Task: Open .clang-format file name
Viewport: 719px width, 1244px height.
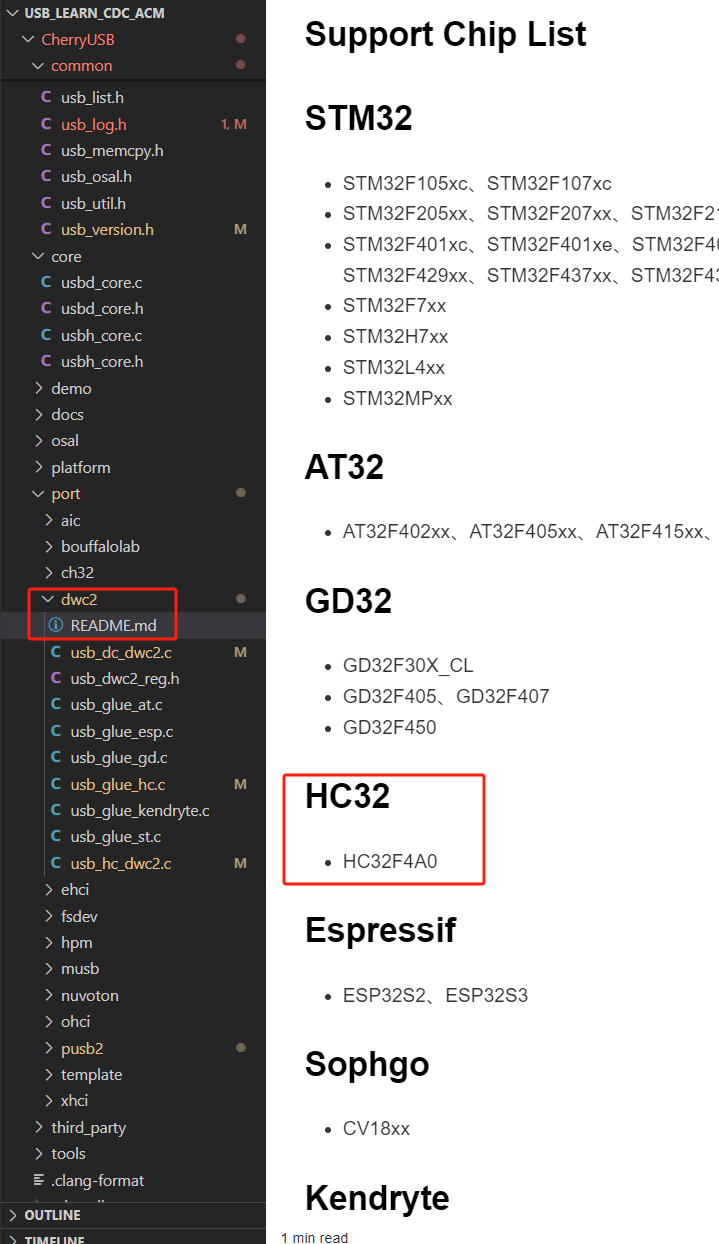Action: pos(98,1180)
